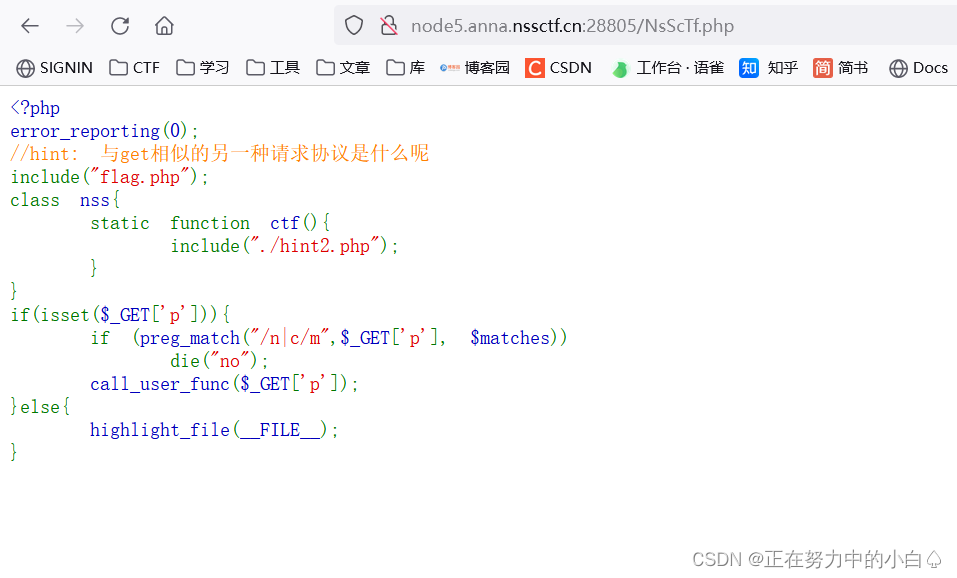Reload the current page

tap(119, 26)
